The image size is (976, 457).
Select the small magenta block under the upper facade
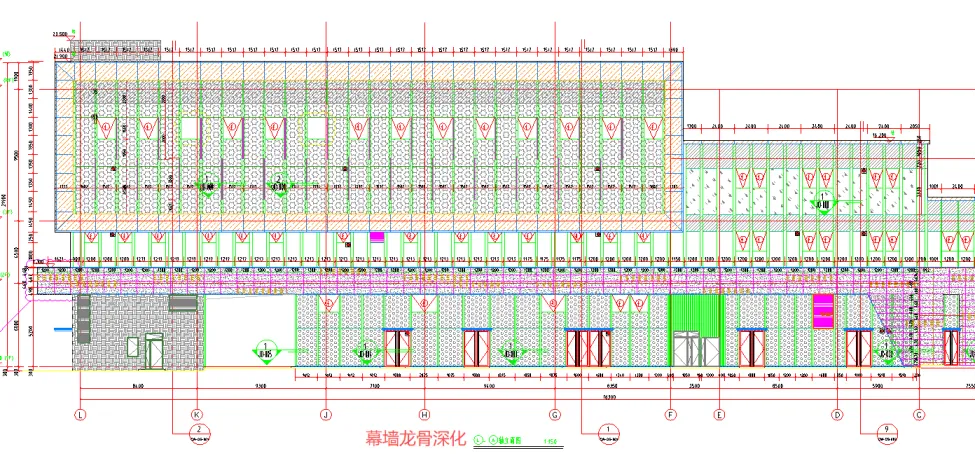(x=377, y=236)
